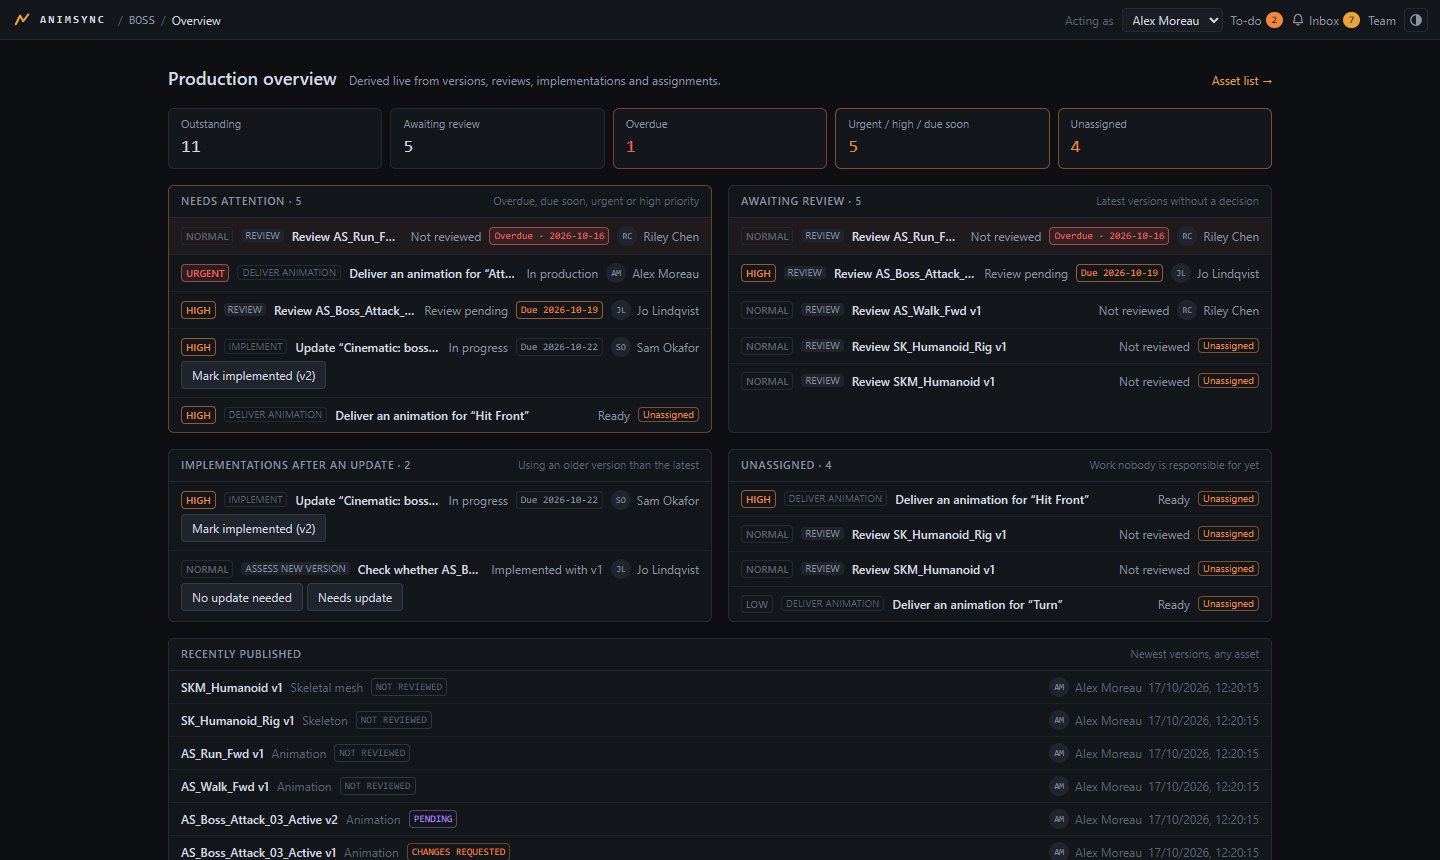Open AS_Walk_Fwd v1 in Recently Published

click(225, 787)
